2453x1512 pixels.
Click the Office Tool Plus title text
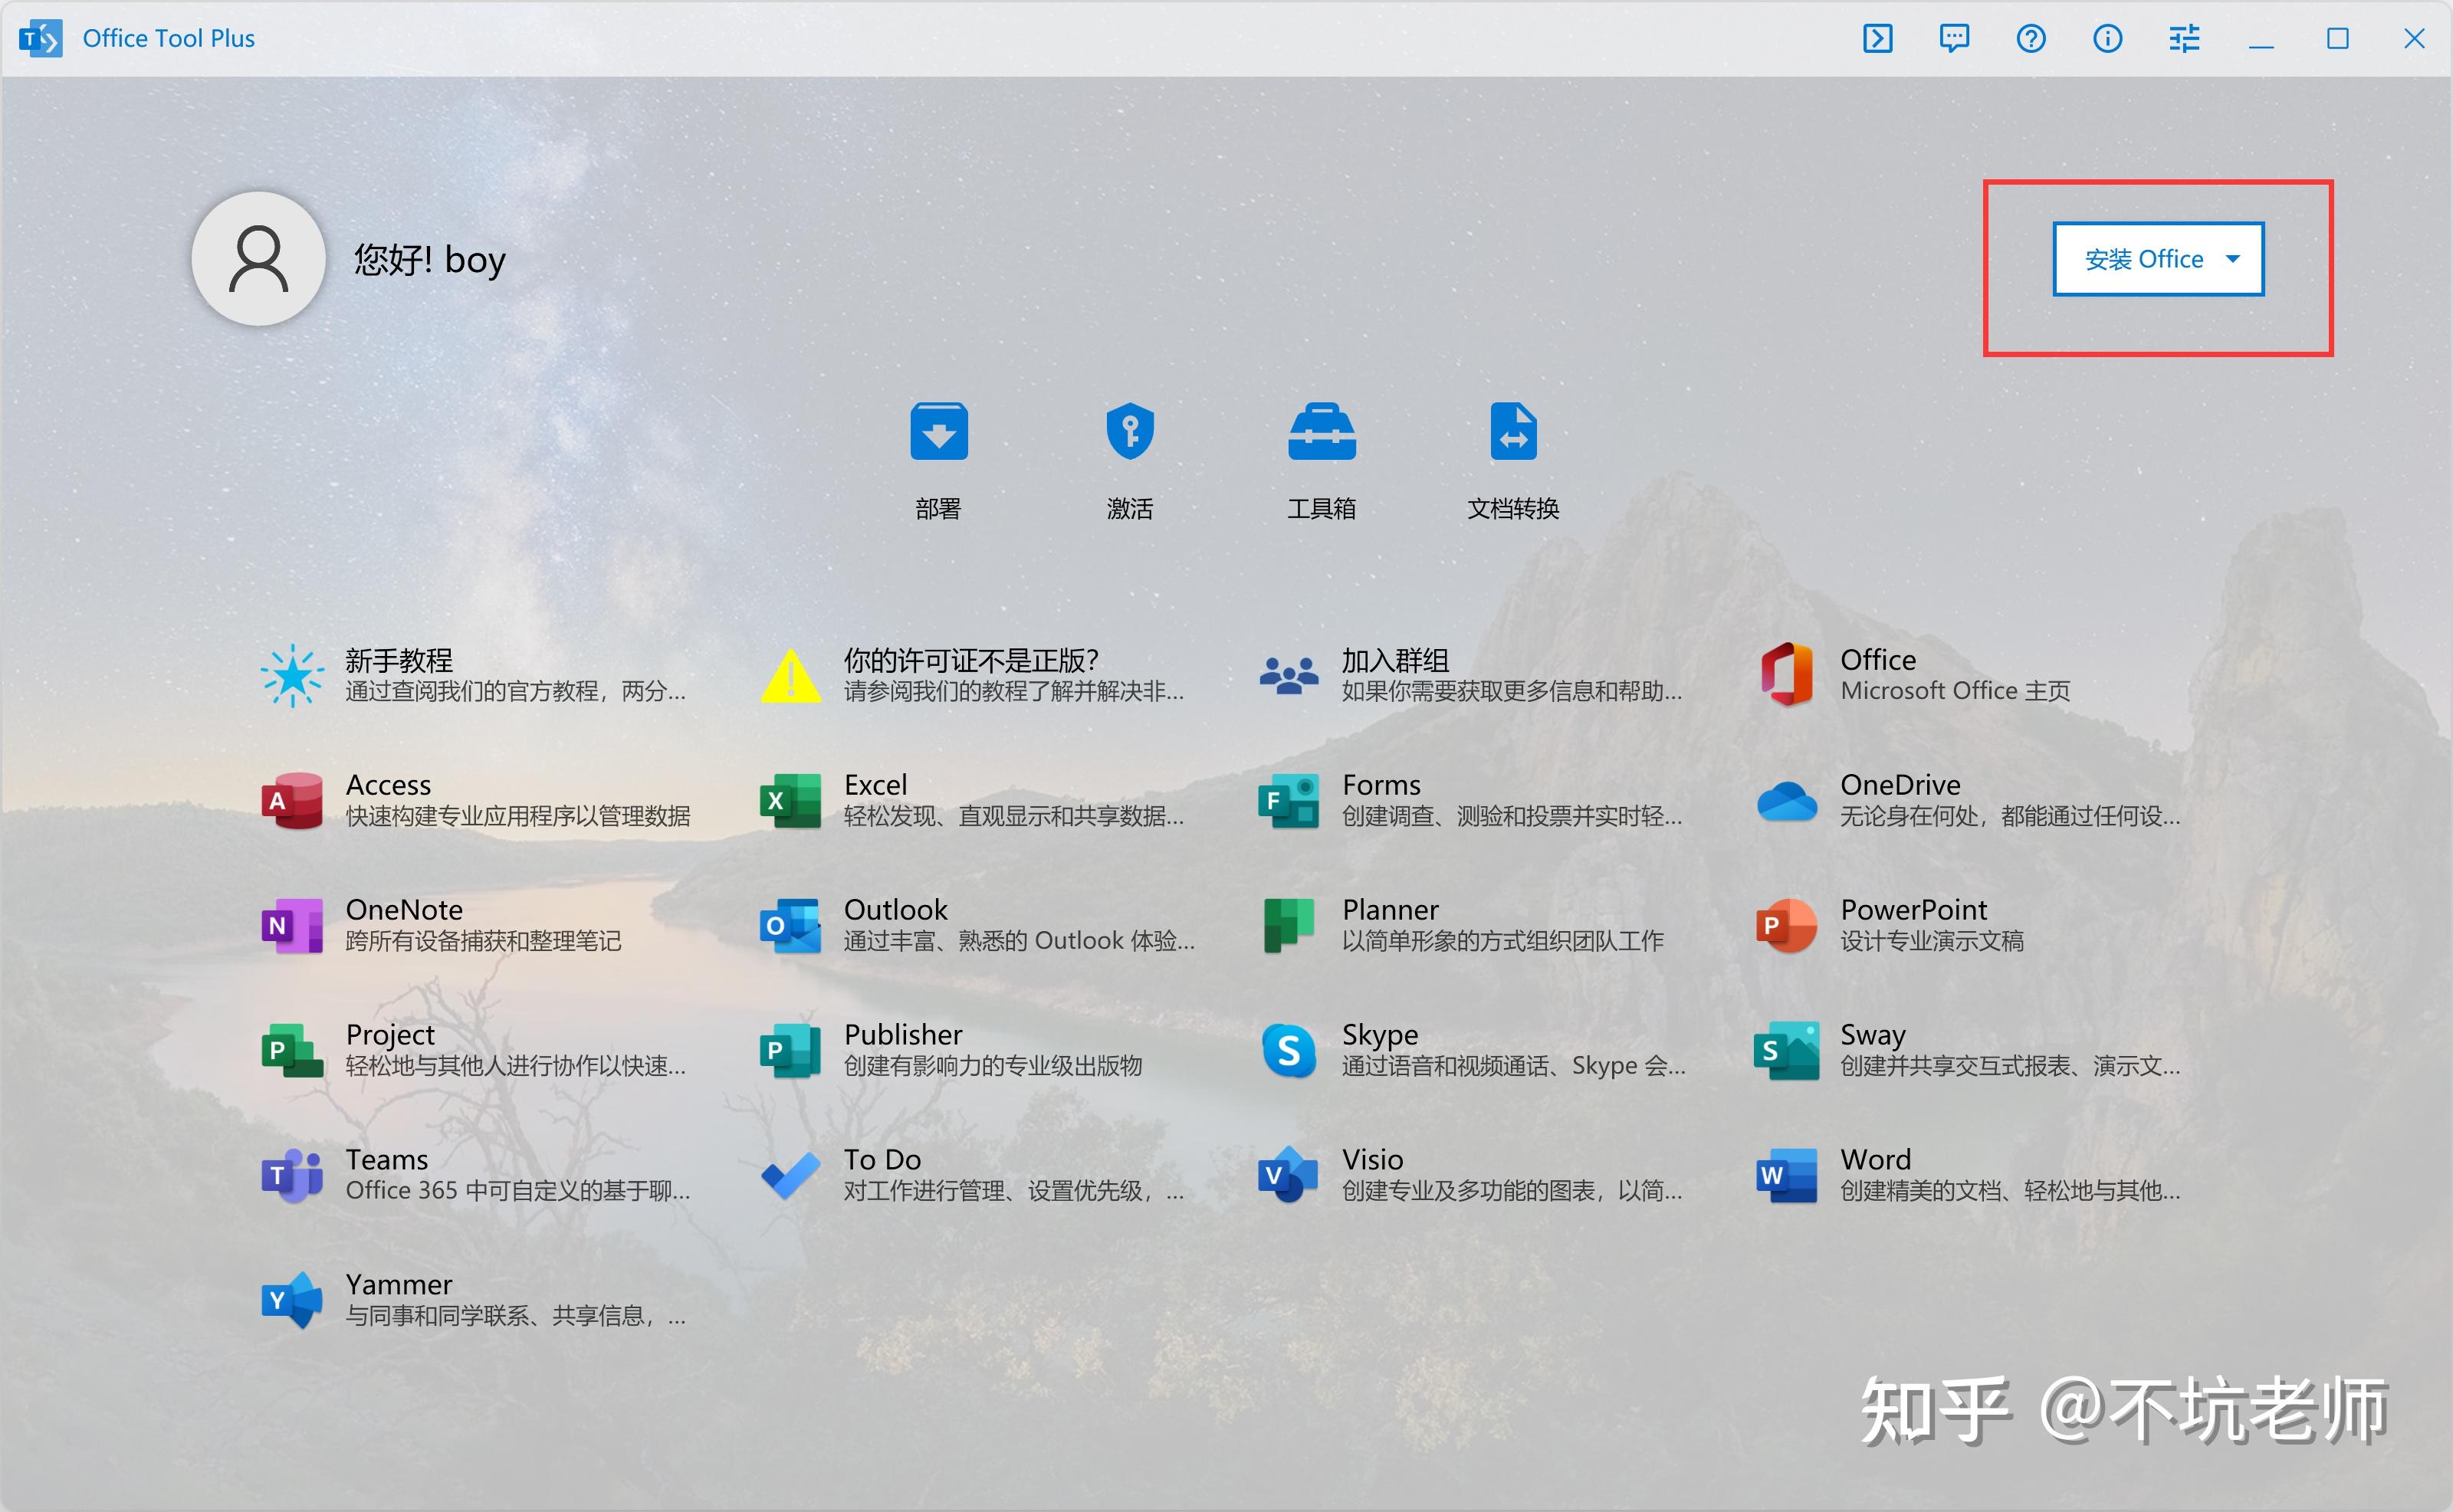coord(169,39)
